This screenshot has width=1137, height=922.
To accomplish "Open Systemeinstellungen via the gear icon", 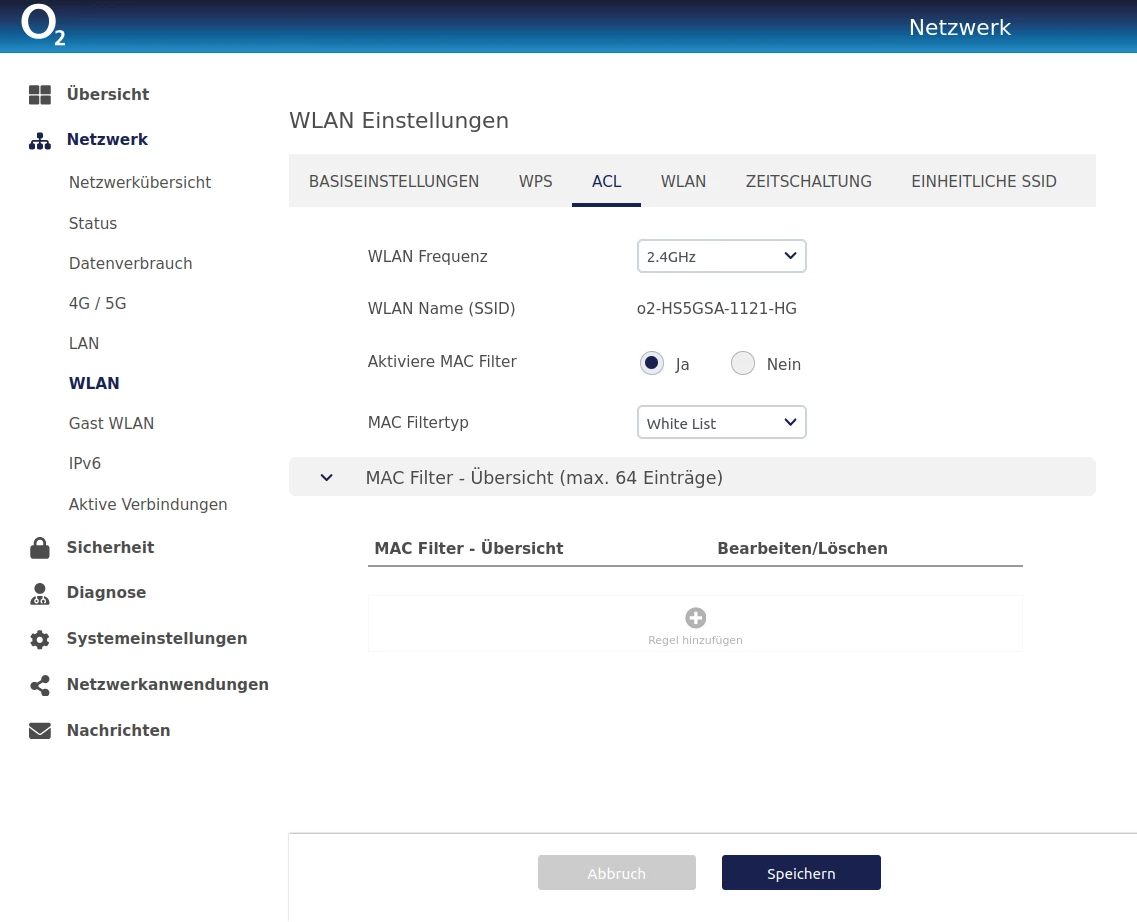I will click(40, 639).
